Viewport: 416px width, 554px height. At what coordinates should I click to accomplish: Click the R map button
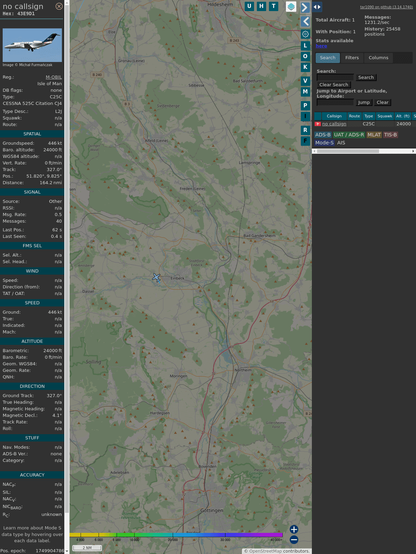(x=305, y=130)
